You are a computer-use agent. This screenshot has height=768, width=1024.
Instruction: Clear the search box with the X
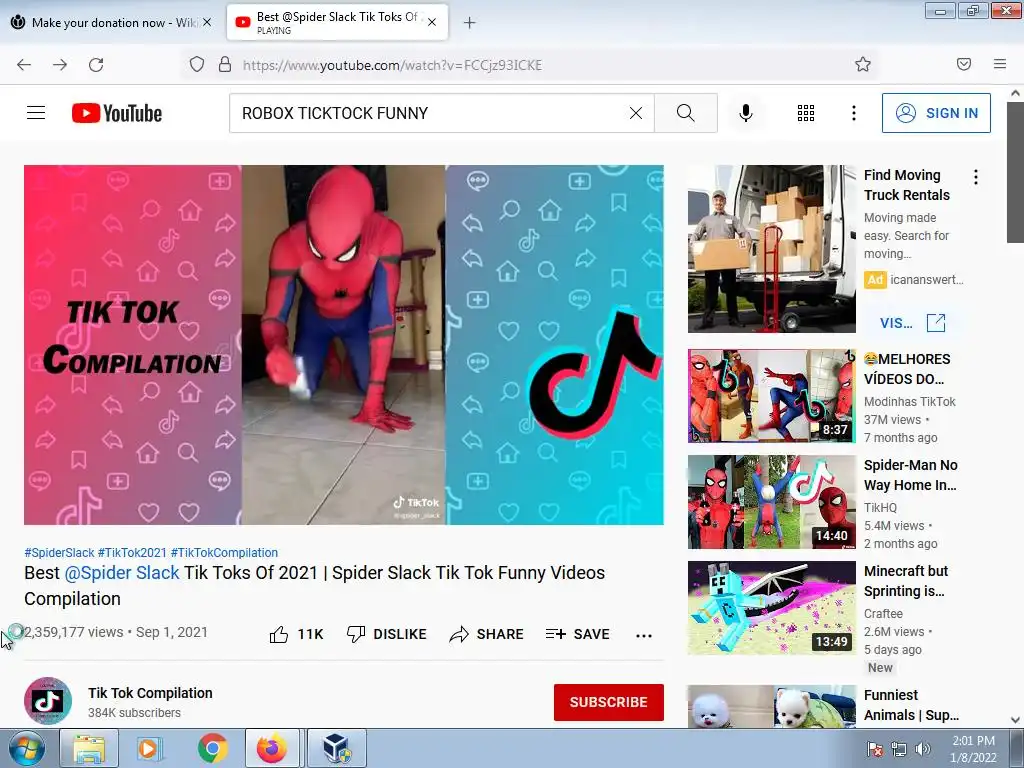coord(635,113)
